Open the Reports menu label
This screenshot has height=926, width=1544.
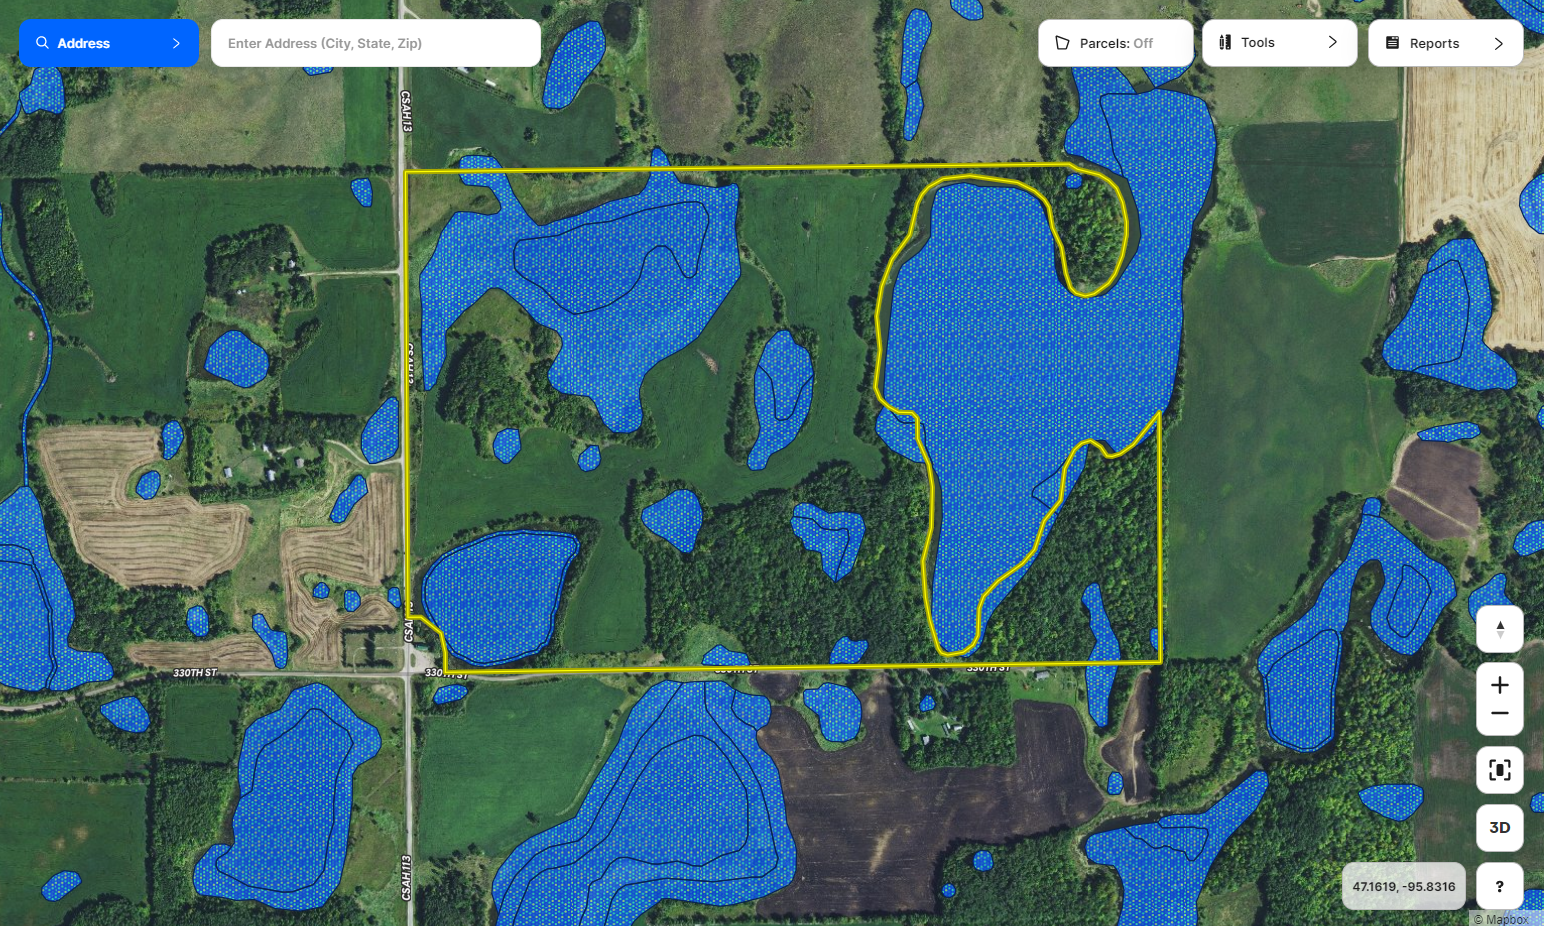click(x=1434, y=43)
